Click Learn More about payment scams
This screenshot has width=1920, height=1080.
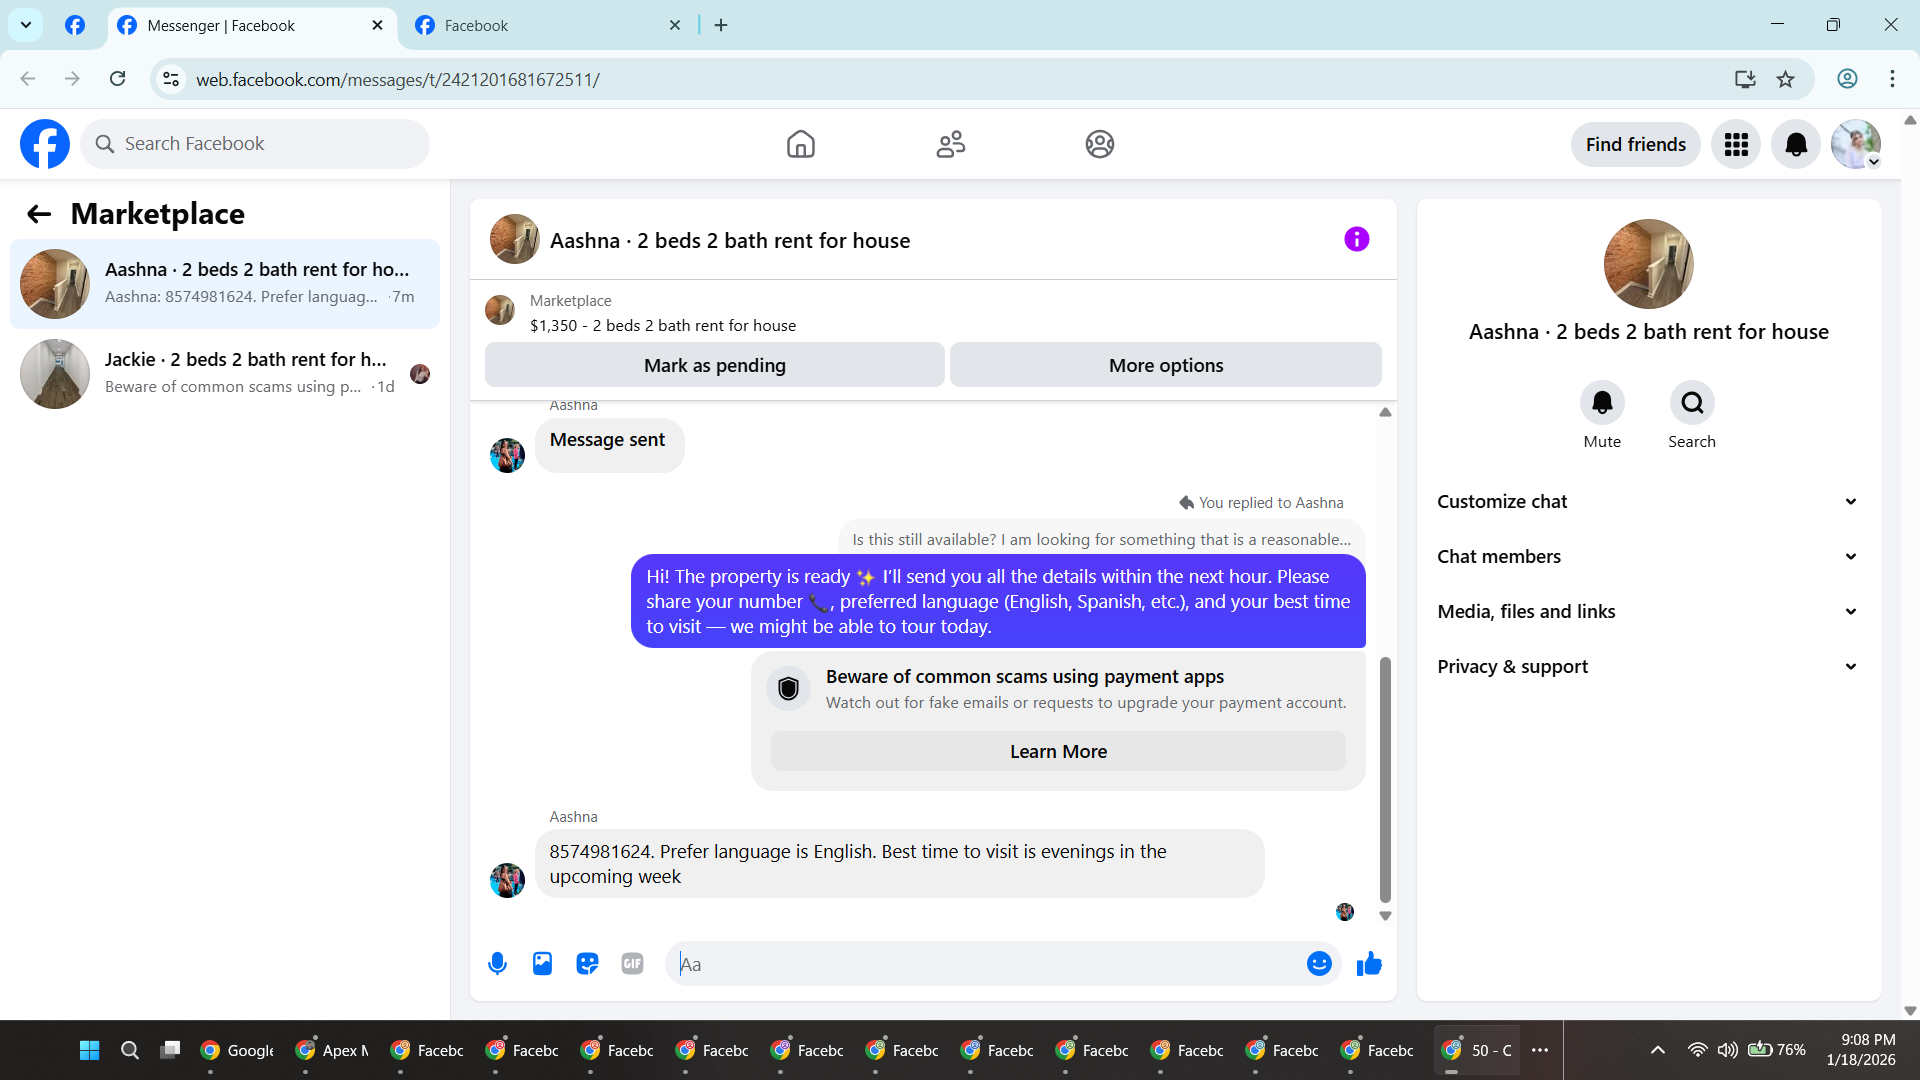[1058, 752]
